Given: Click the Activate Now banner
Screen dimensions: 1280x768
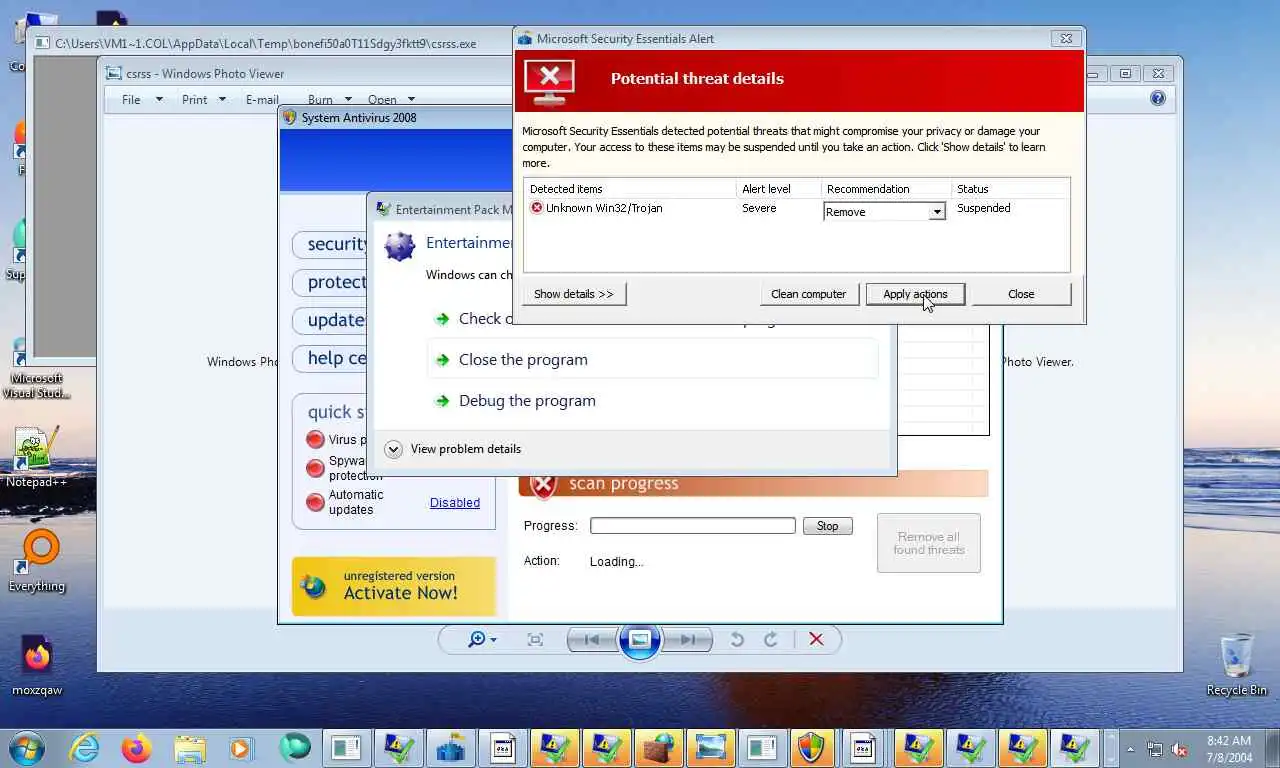Looking at the screenshot, I should coord(394,586).
